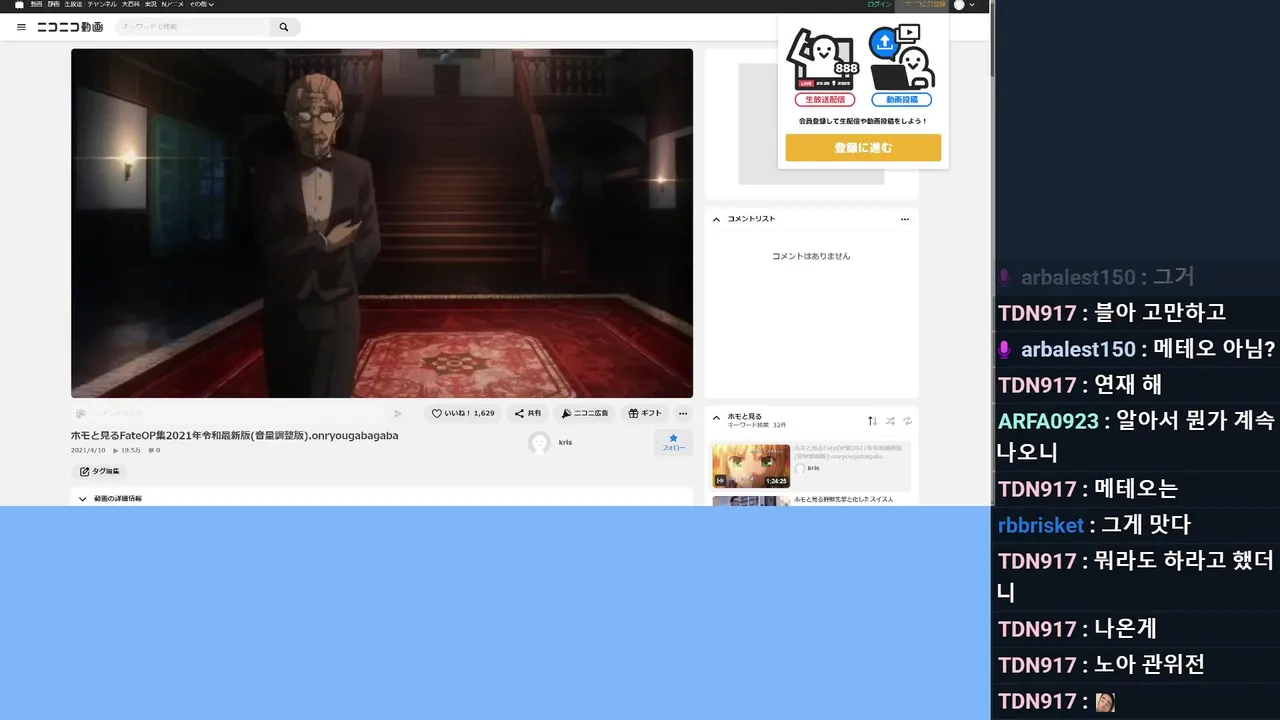1280x720 pixels.
Task: Click the タグ編集 button
Action: (x=100, y=471)
